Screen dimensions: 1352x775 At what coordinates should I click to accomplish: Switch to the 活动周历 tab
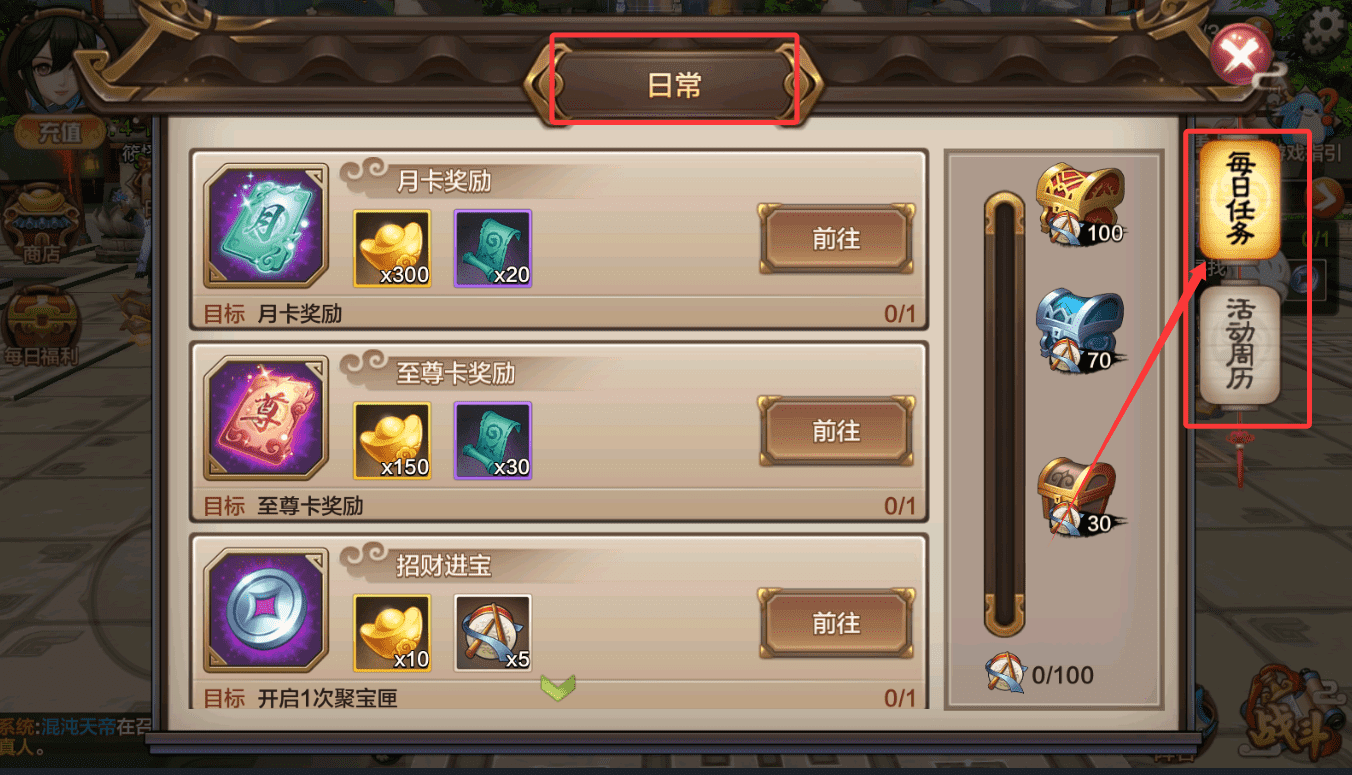(x=1240, y=344)
